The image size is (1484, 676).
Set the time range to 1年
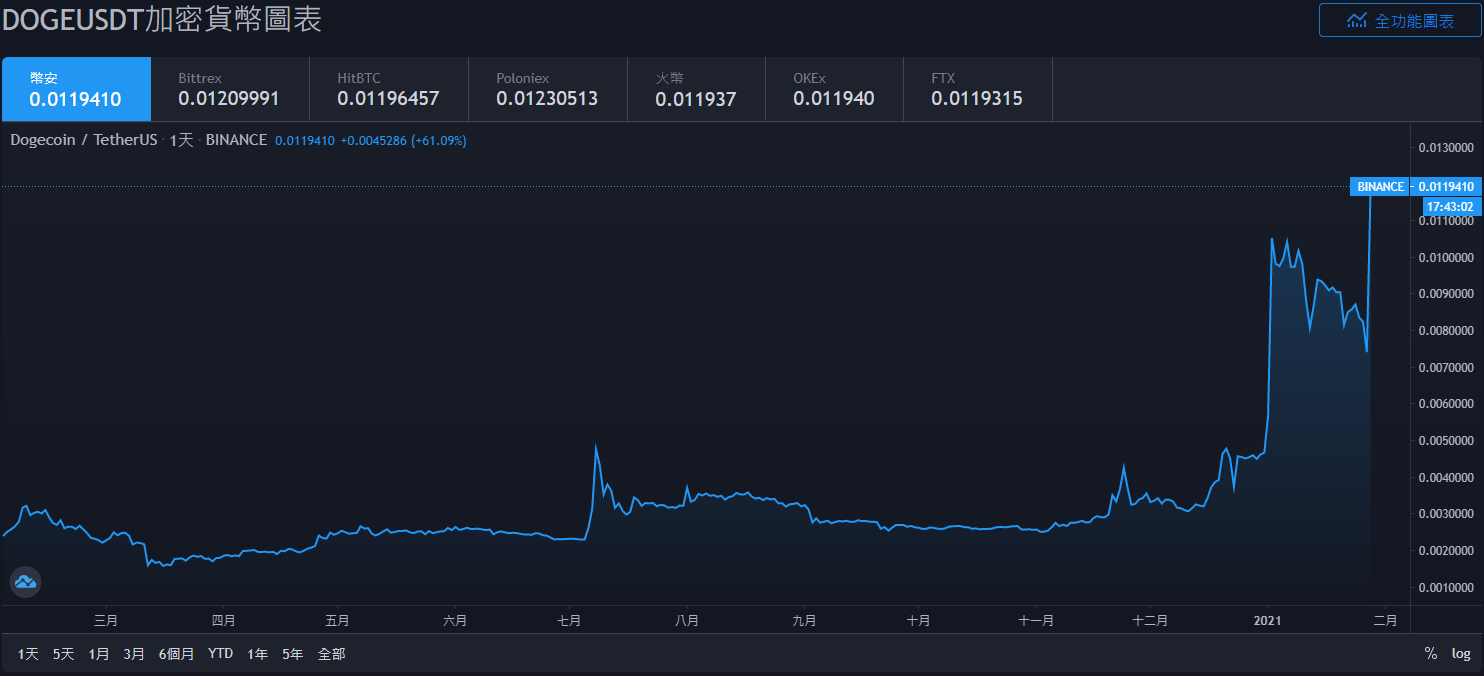click(257, 654)
